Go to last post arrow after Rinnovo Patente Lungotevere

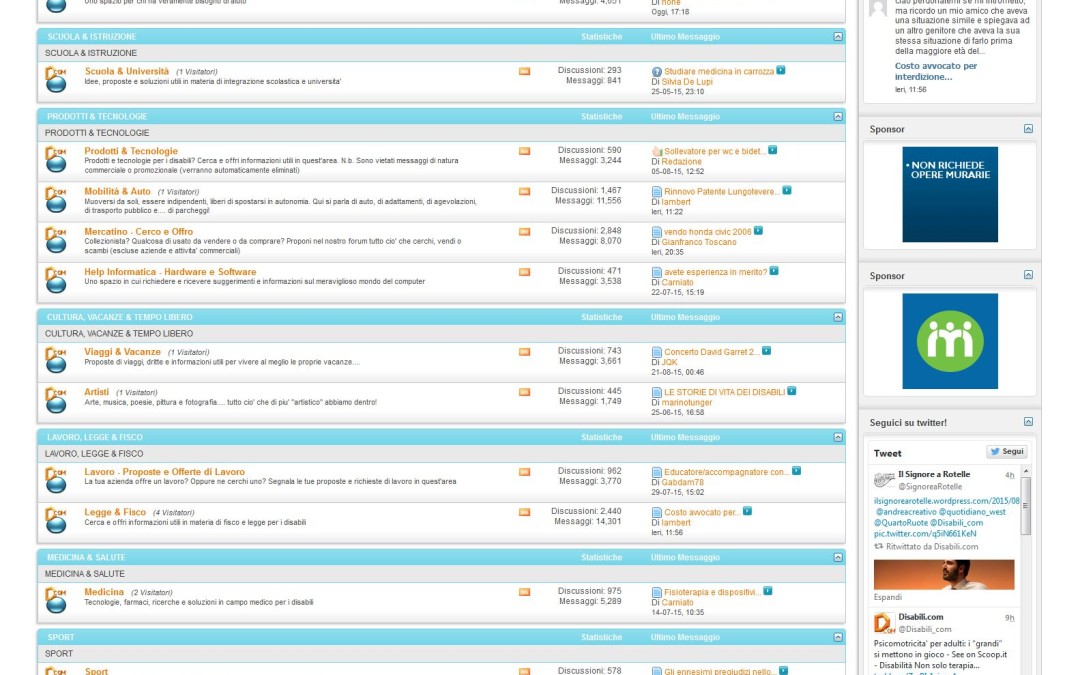(787, 190)
